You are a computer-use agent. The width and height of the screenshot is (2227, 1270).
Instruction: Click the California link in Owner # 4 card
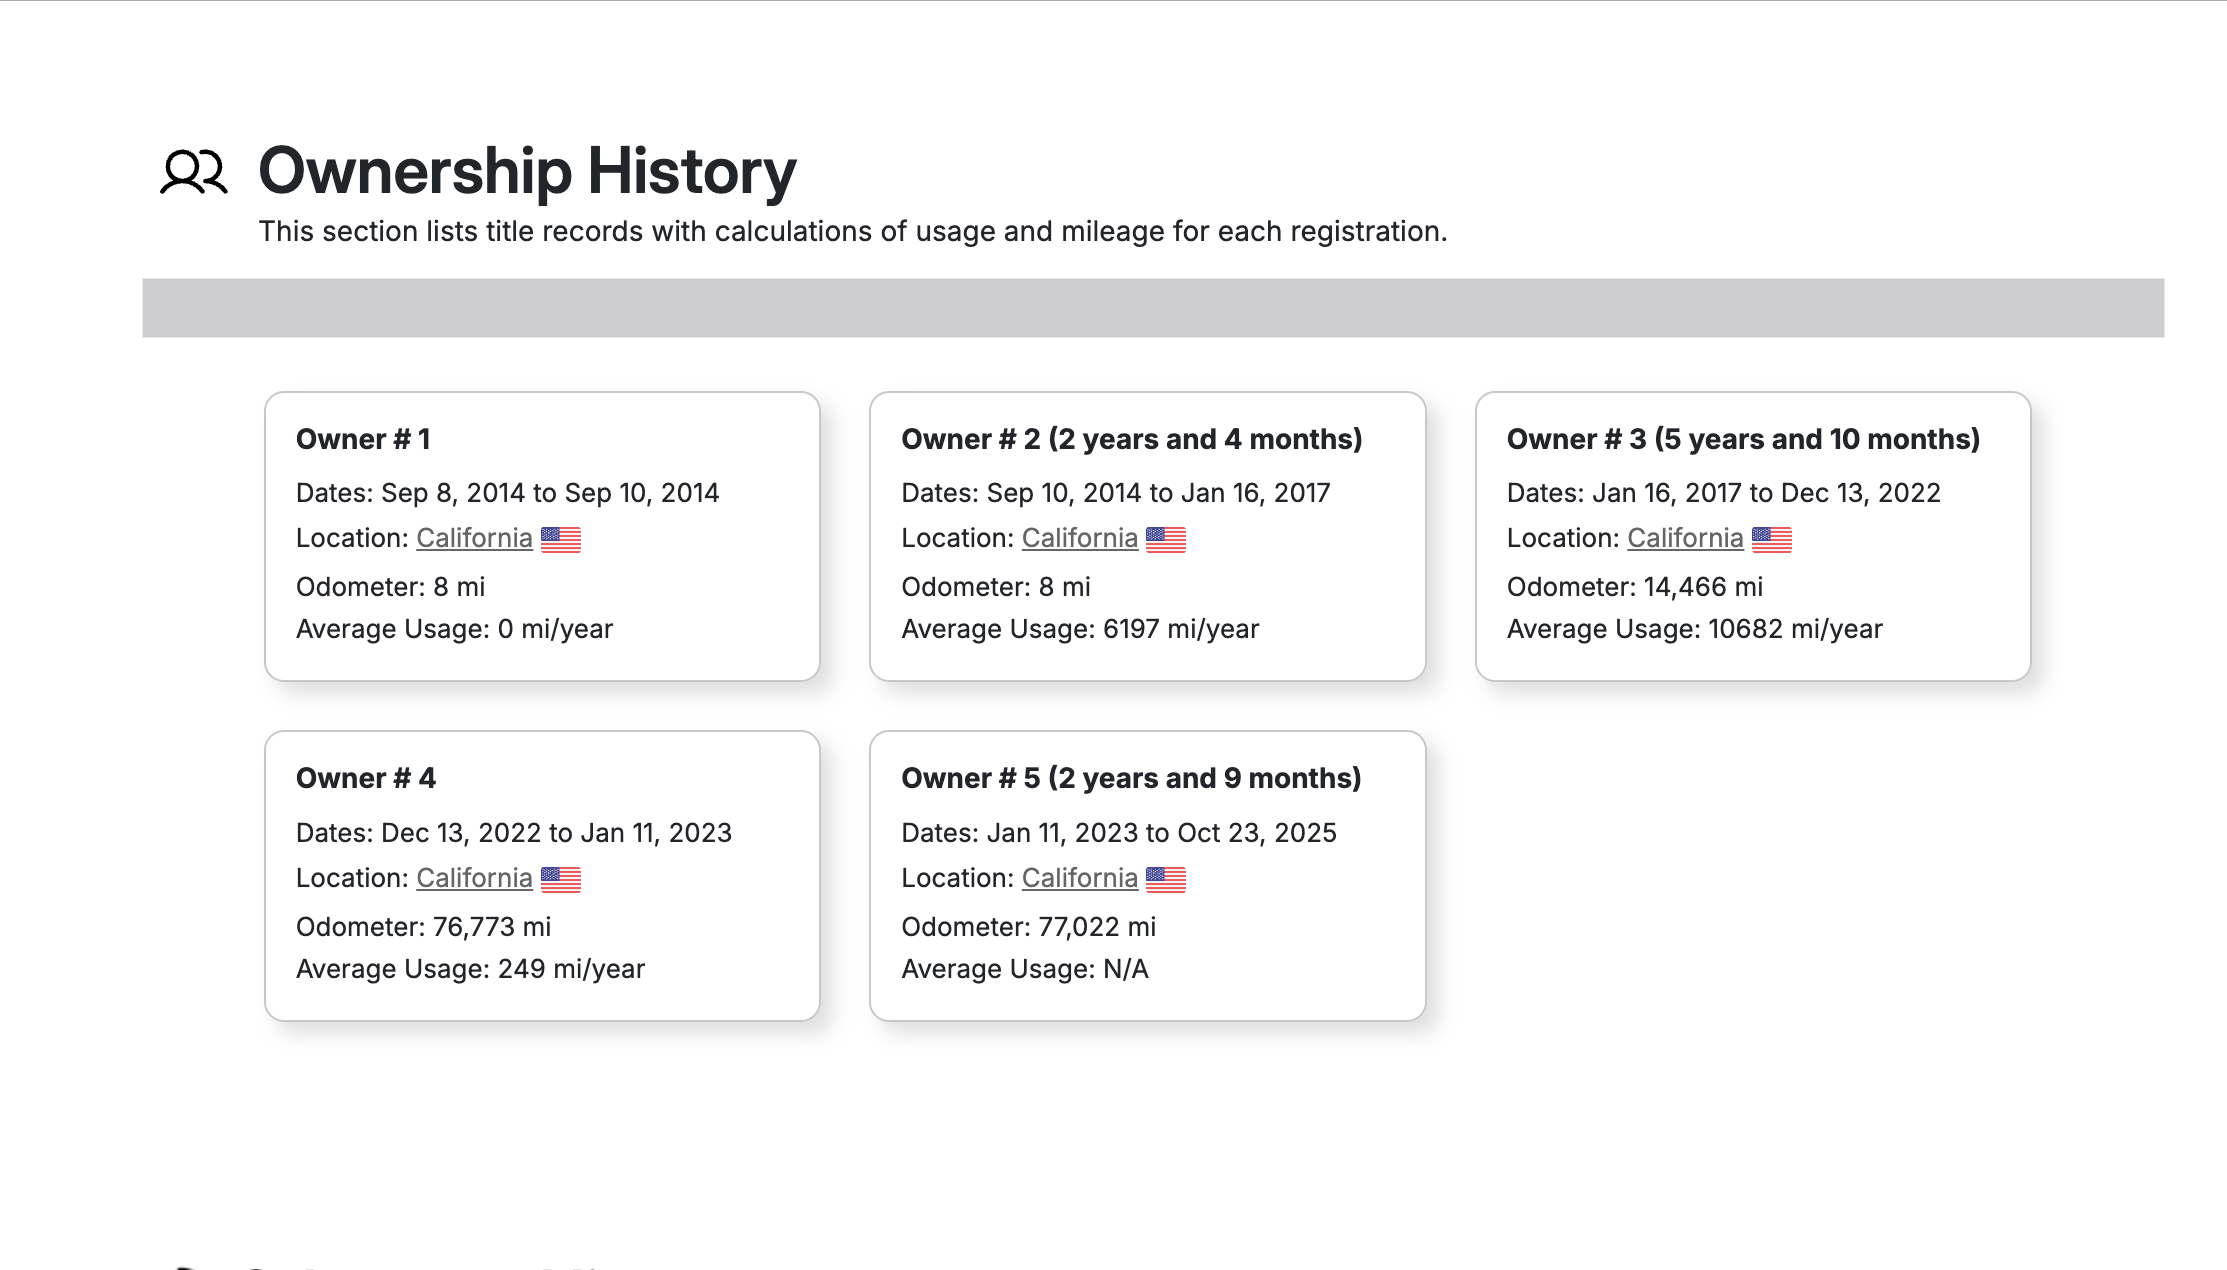(x=474, y=877)
